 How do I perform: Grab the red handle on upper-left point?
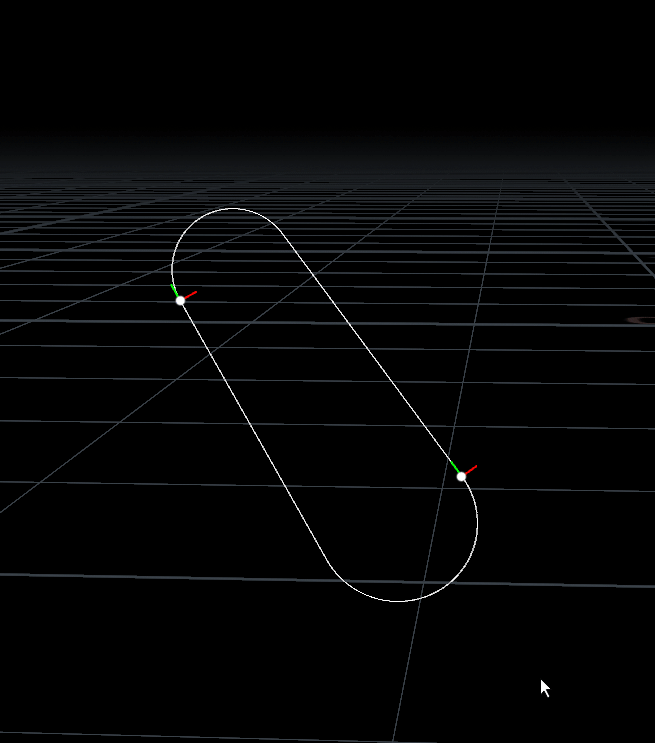pos(191,294)
